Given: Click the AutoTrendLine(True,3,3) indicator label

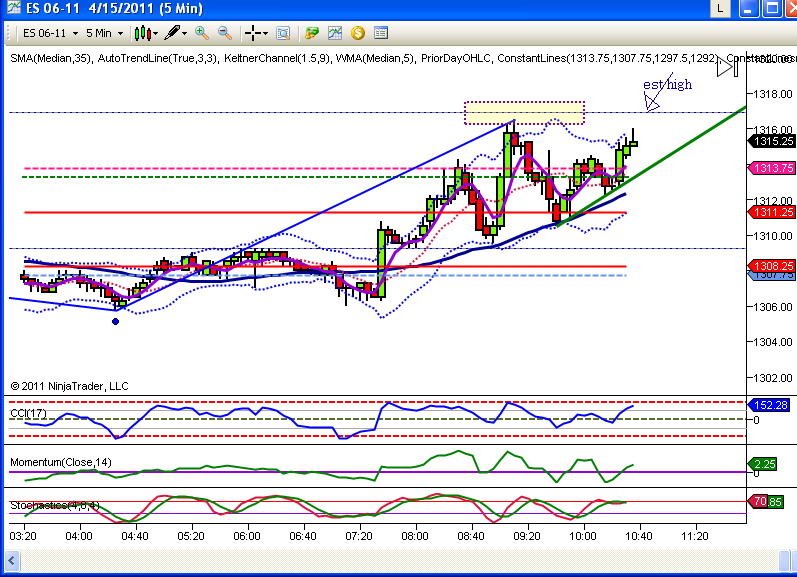Looking at the screenshot, I should pos(157,58).
